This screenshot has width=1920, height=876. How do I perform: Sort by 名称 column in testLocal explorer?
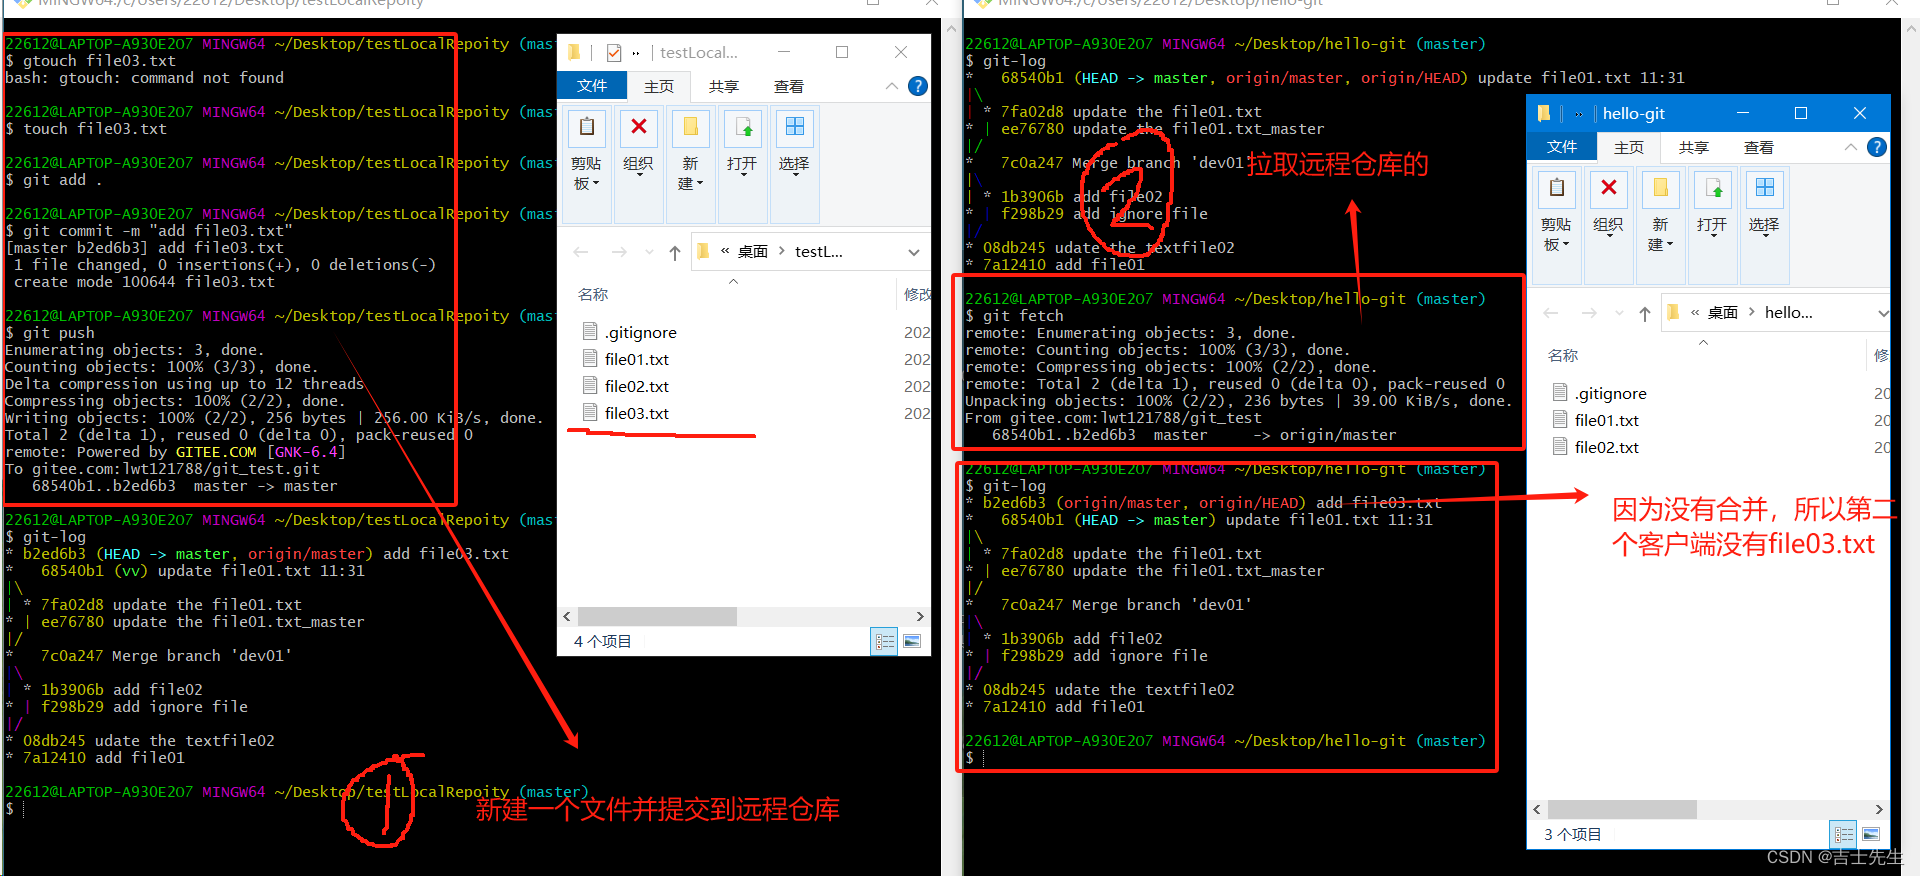(x=593, y=295)
